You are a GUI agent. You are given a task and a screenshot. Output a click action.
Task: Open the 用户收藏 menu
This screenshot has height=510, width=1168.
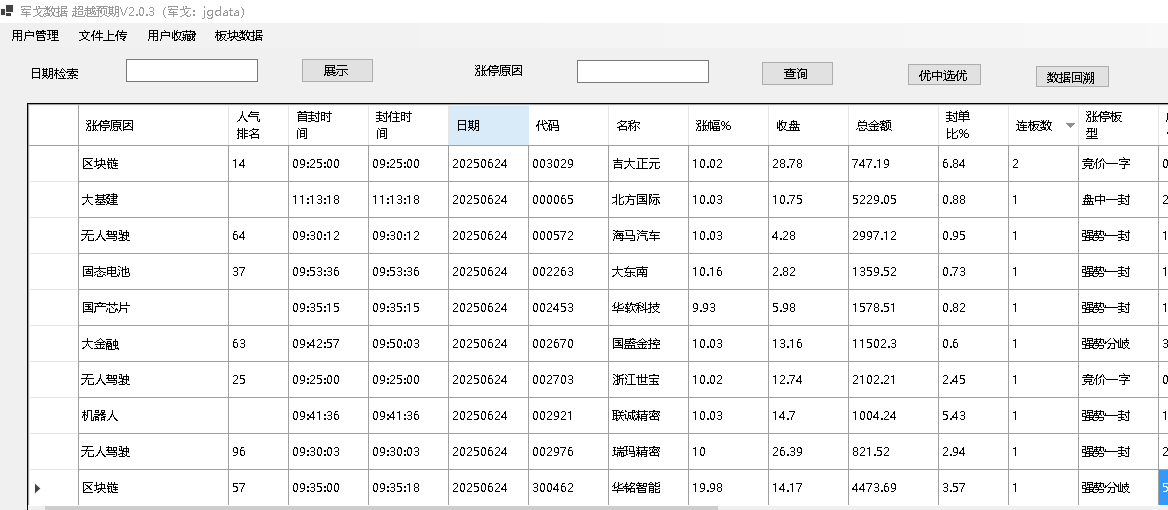(171, 36)
